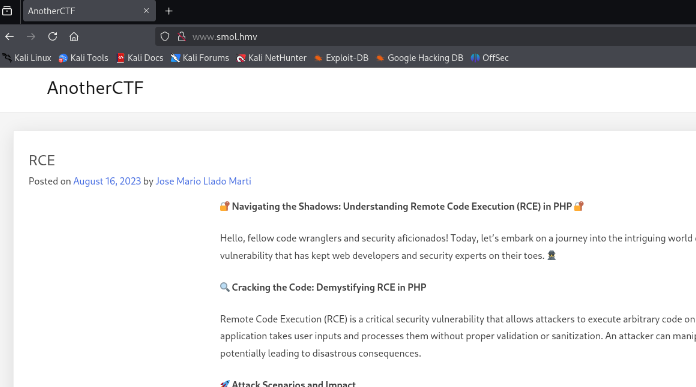The image size is (696, 387).
Task: Click the forward navigation arrow
Action: point(31,37)
